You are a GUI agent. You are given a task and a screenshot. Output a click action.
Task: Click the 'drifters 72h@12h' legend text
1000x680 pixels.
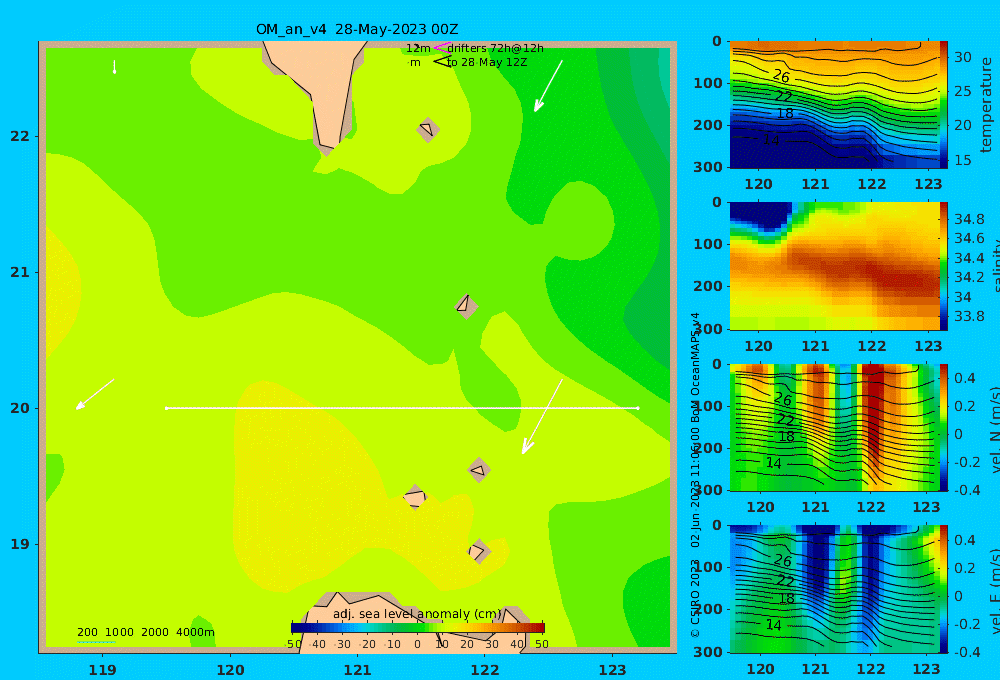point(495,48)
